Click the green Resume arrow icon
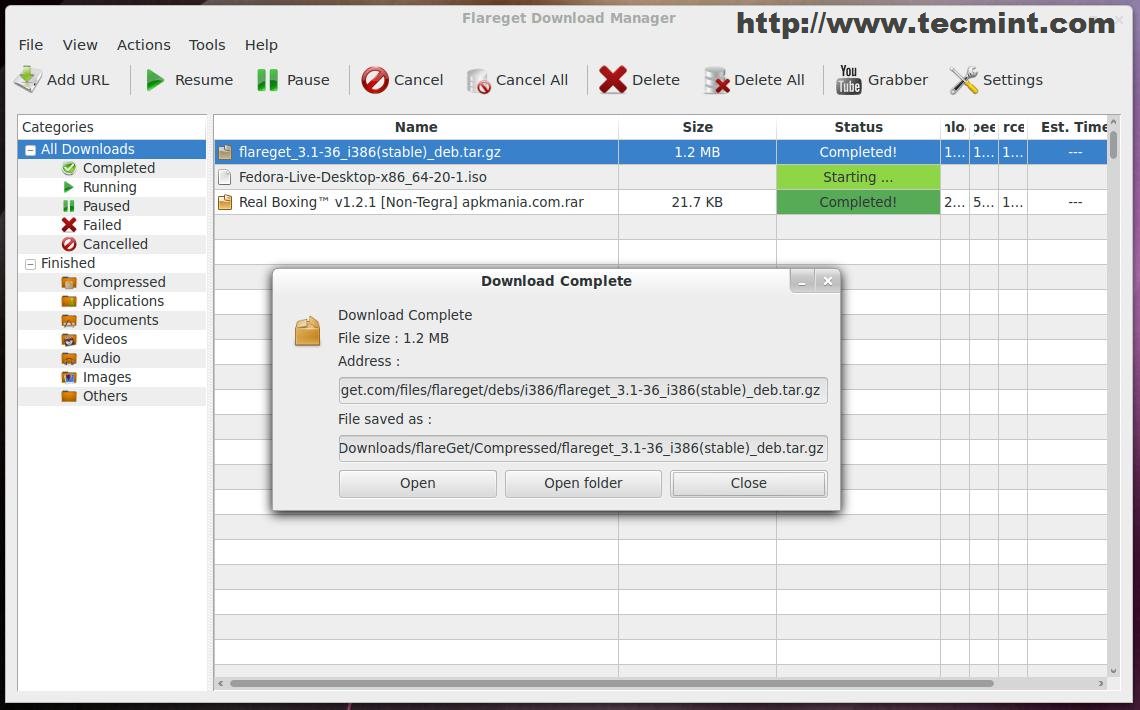 pos(154,80)
